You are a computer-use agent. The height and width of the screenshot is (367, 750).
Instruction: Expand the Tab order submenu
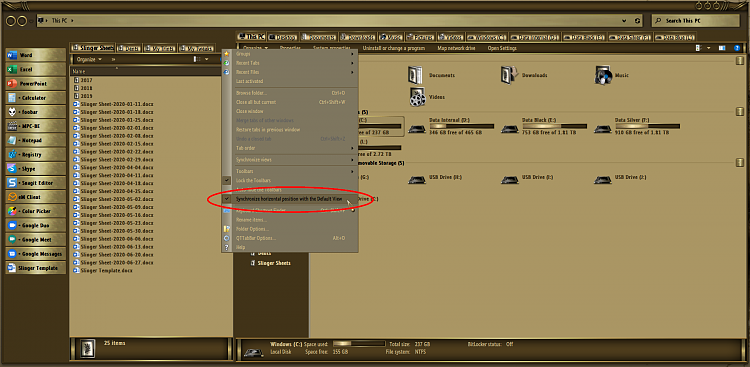[x=290, y=148]
